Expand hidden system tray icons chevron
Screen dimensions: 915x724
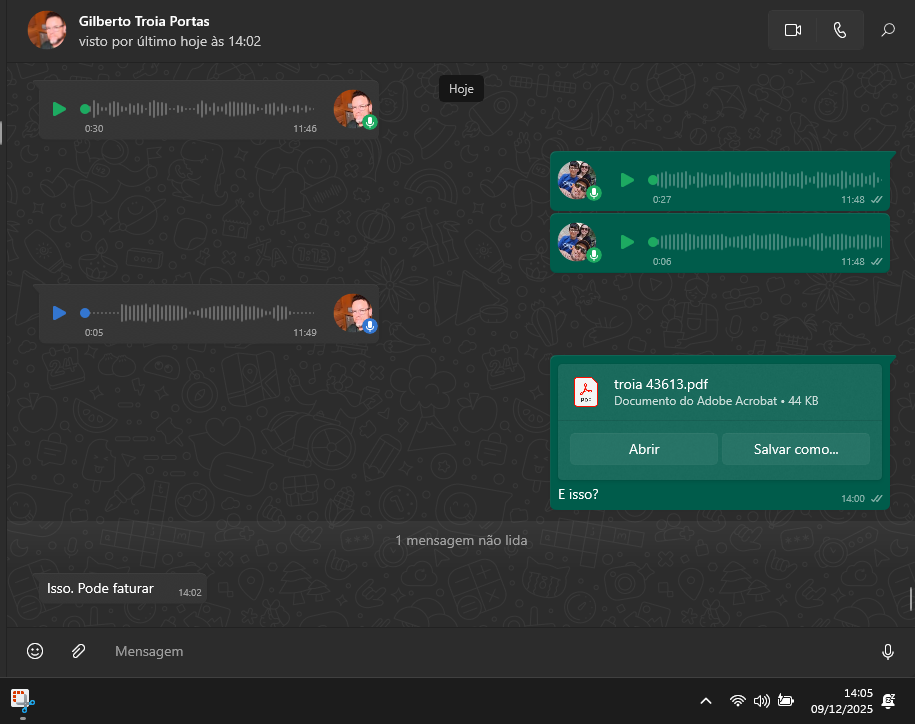coord(705,701)
